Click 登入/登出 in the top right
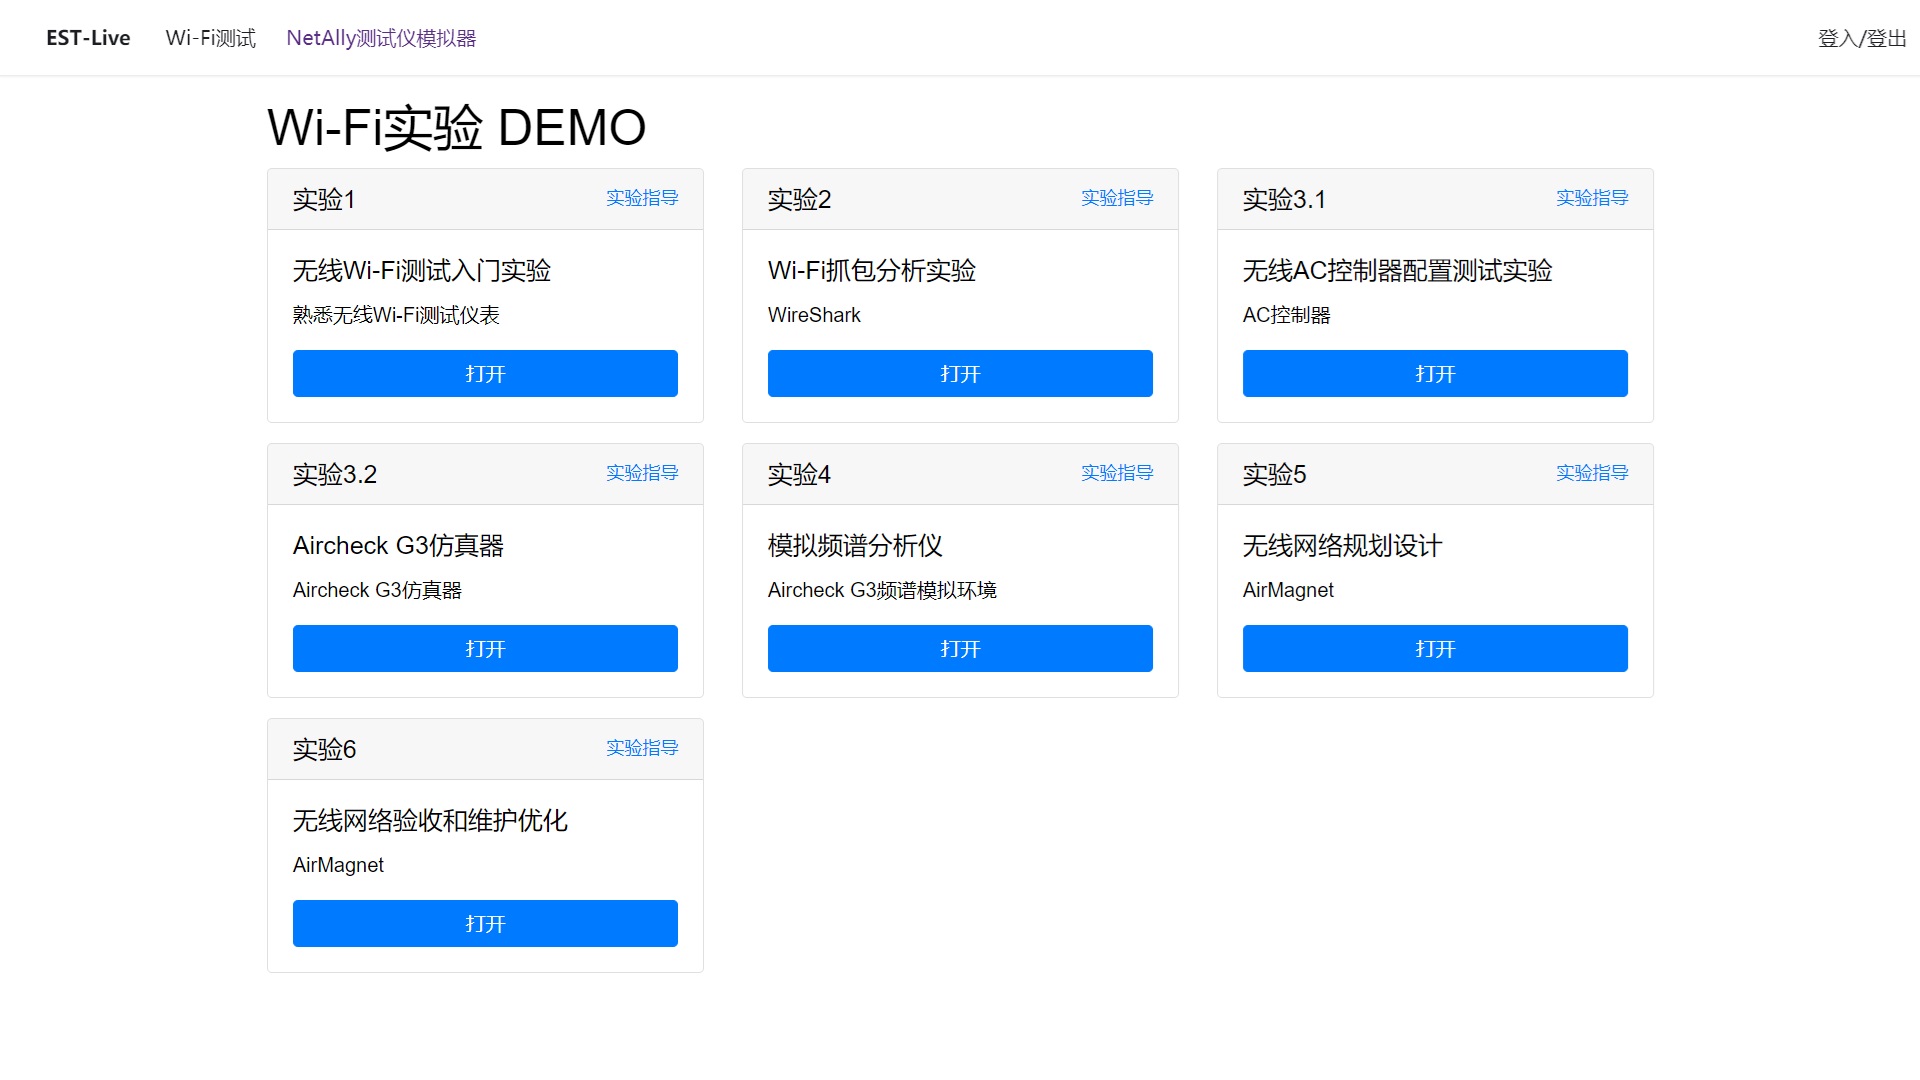The image size is (1920, 1080). tap(1862, 38)
